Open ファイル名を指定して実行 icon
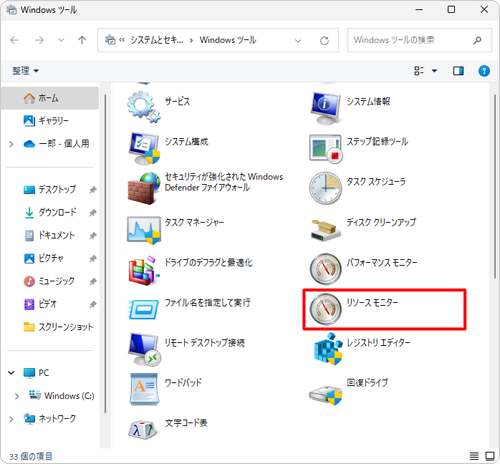This screenshot has height=464, width=500. (144, 309)
